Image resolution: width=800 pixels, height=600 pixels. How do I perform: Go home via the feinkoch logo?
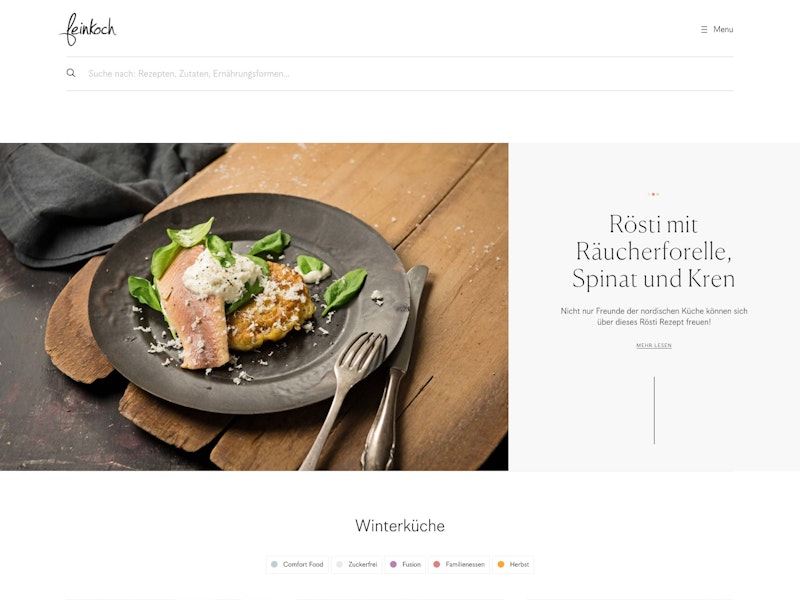(x=88, y=29)
